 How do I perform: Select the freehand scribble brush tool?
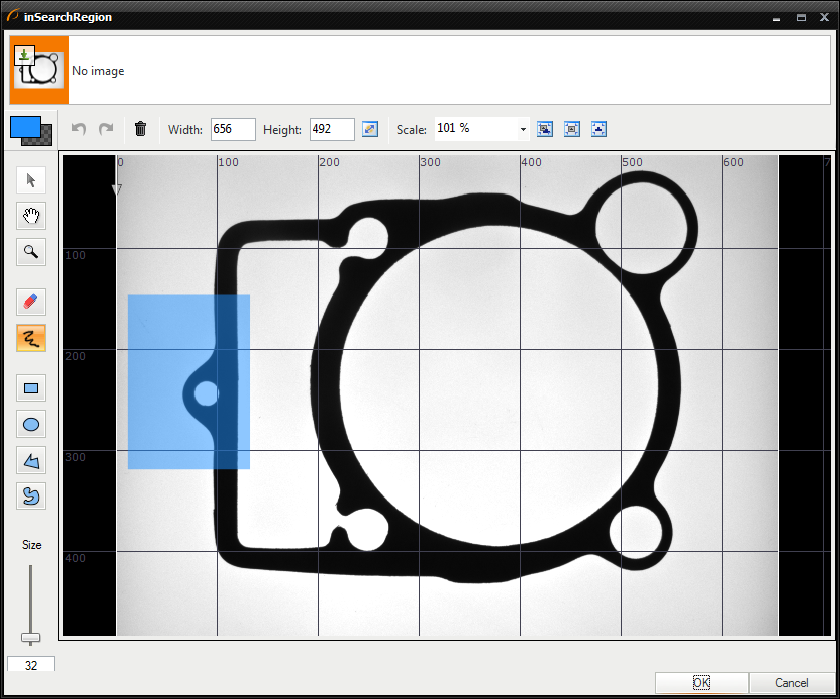tap(31, 338)
